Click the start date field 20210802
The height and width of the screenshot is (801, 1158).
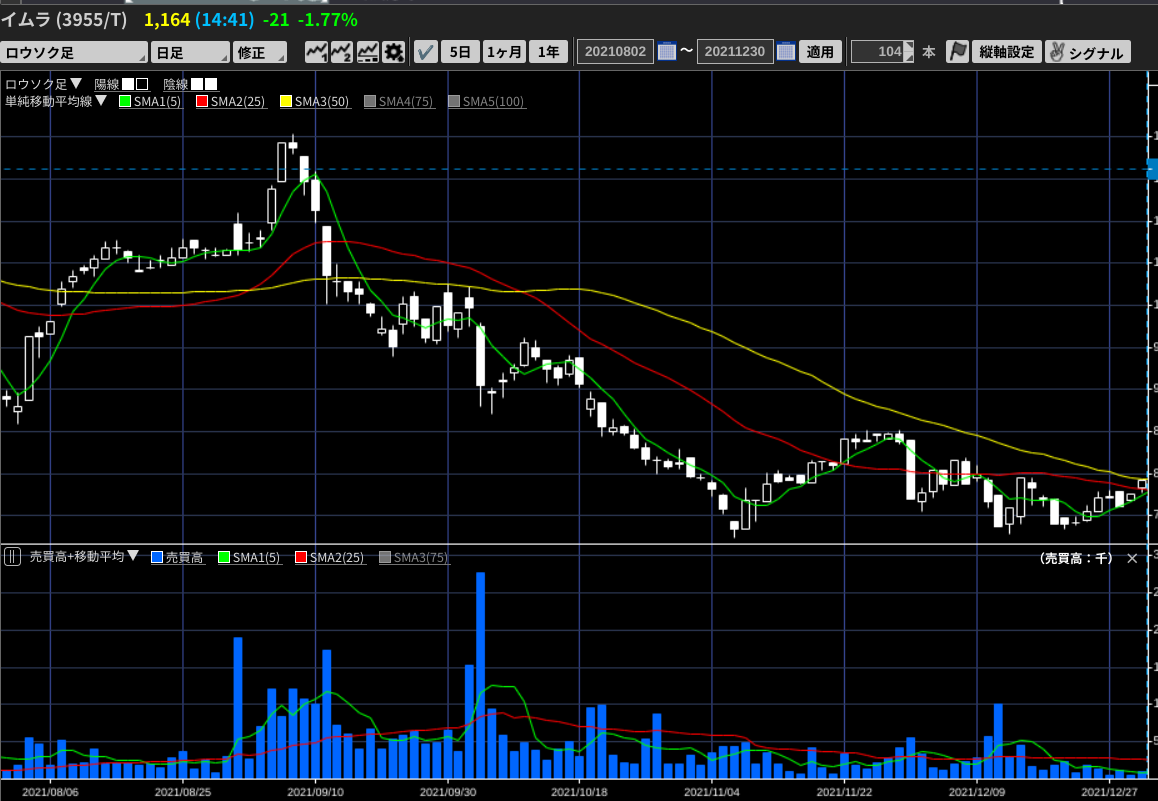[615, 52]
